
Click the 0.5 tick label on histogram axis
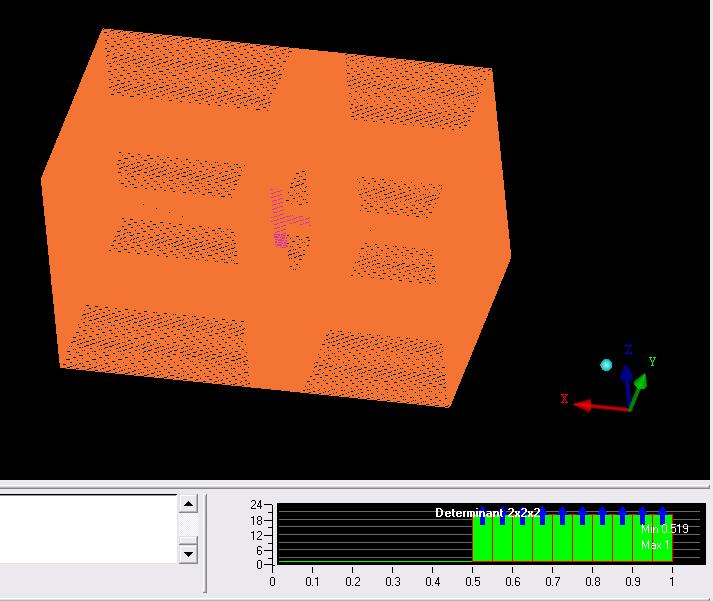[472, 582]
